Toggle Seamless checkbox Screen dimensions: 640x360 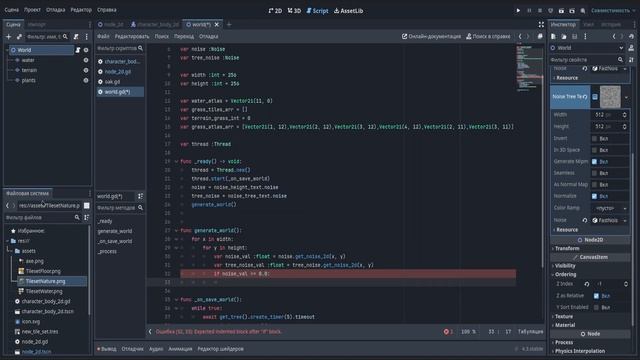click(594, 173)
